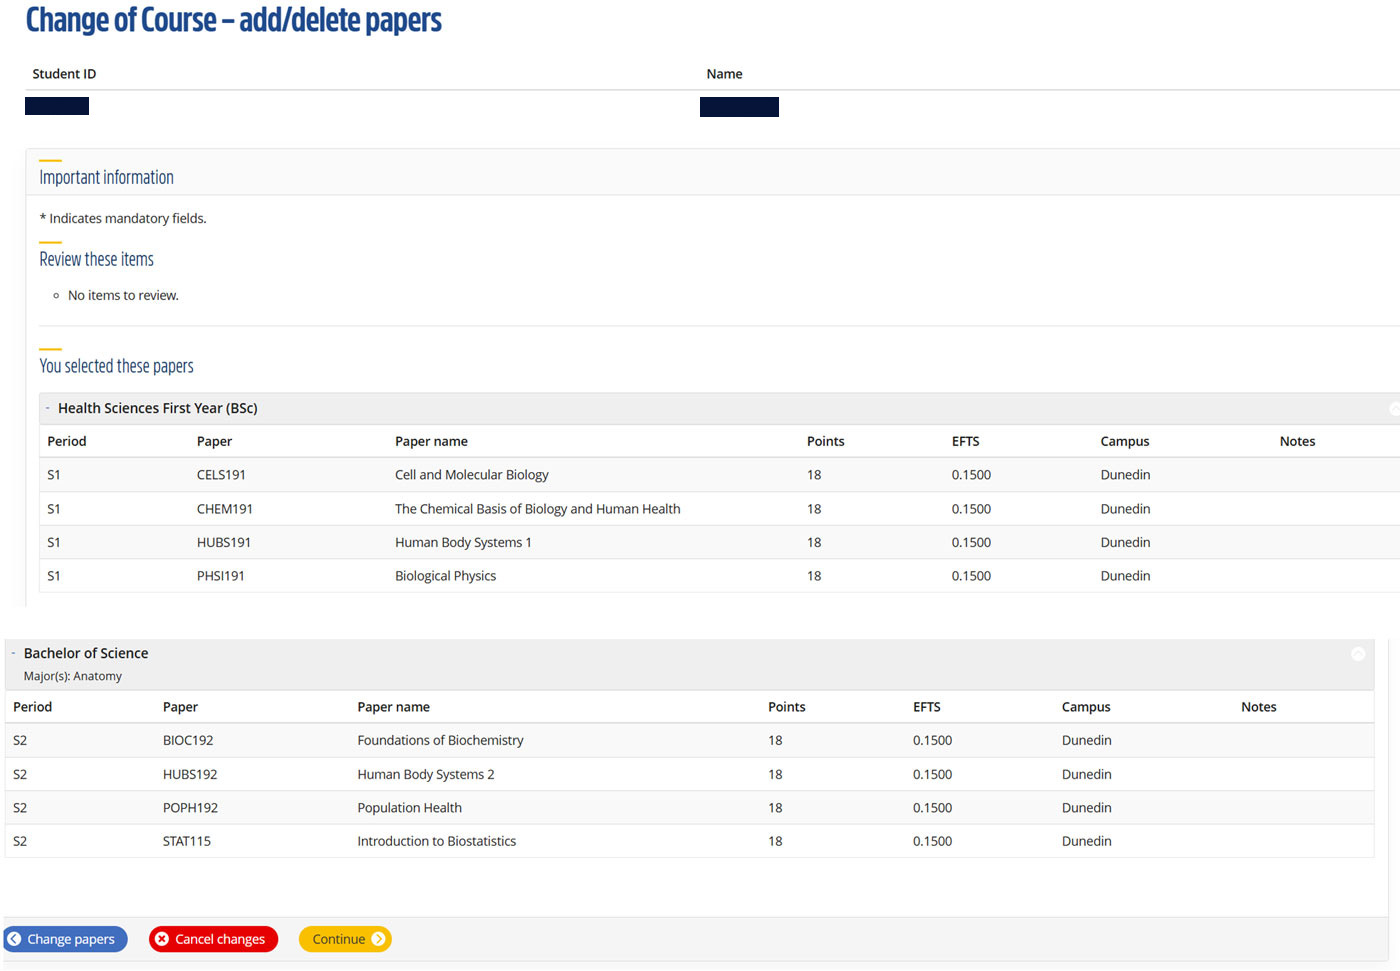The width and height of the screenshot is (1400, 971).
Task: Select the POPH192 paper code
Action: click(x=190, y=808)
